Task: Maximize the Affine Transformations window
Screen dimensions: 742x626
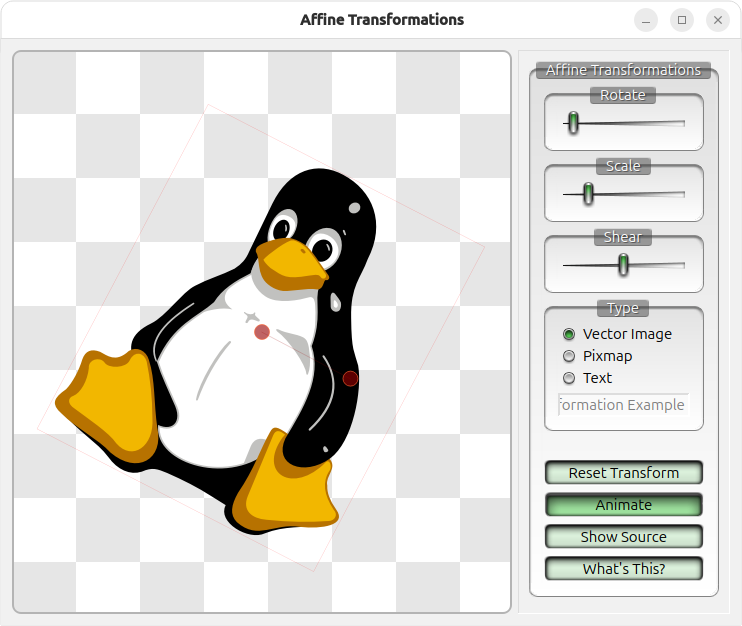Action: [x=682, y=20]
